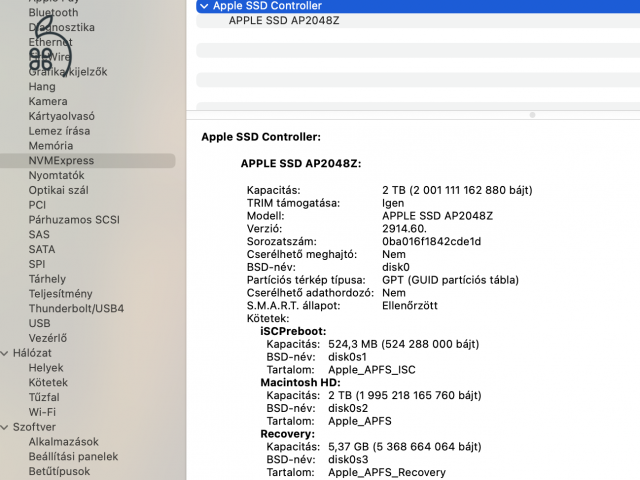
Task: Click the capacity value 2 TB (2 001 111 162 880 bájt)
Action: point(457,190)
